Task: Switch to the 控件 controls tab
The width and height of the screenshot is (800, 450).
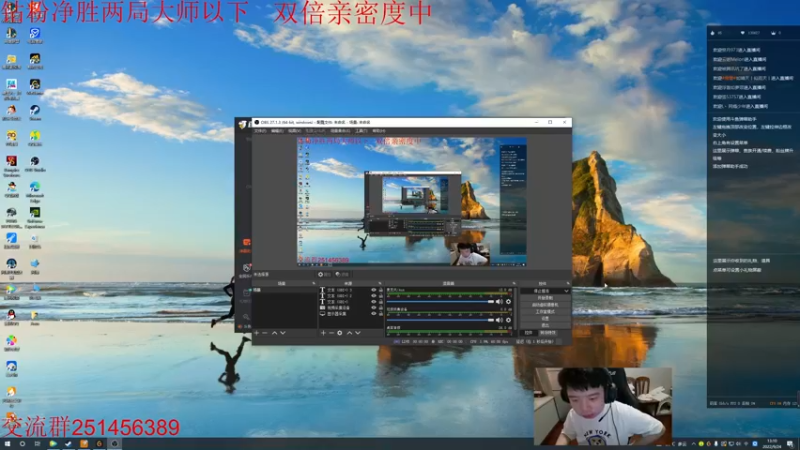Action: (528, 333)
